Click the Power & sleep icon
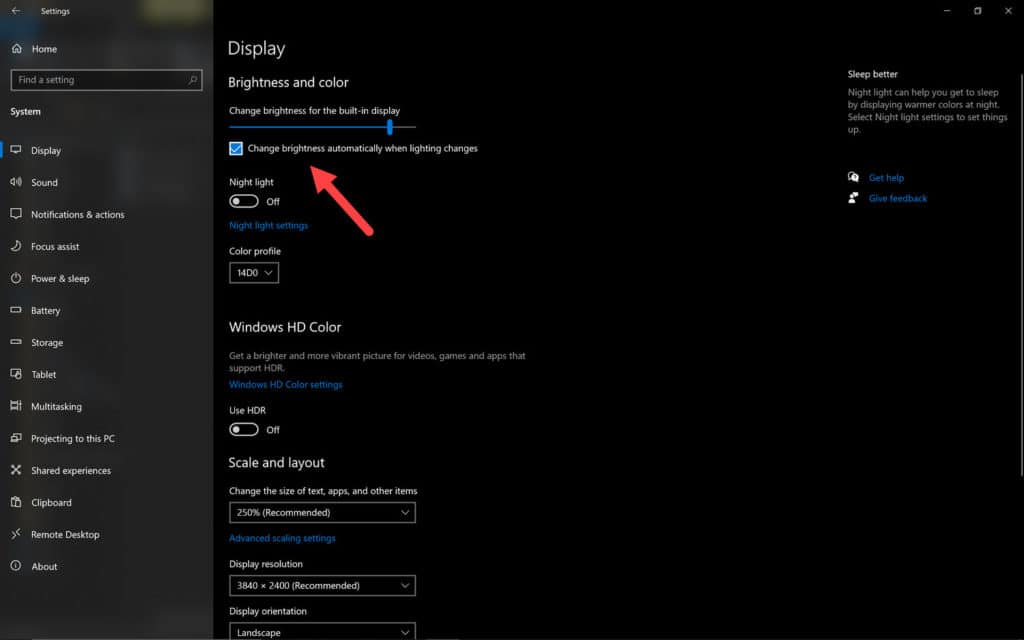 (x=16, y=279)
